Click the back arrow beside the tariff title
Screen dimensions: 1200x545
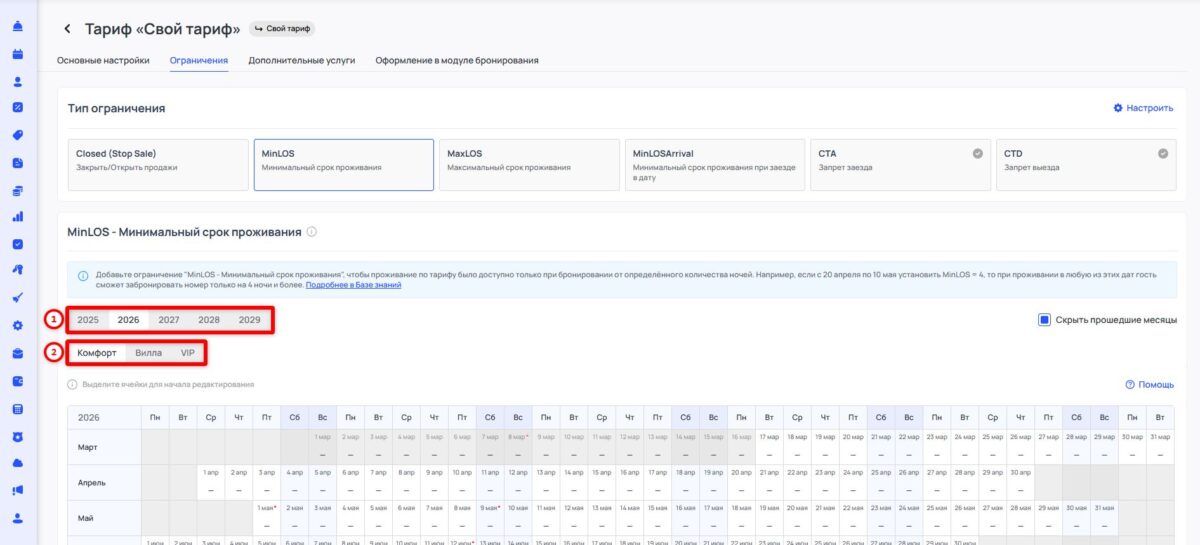tap(67, 29)
